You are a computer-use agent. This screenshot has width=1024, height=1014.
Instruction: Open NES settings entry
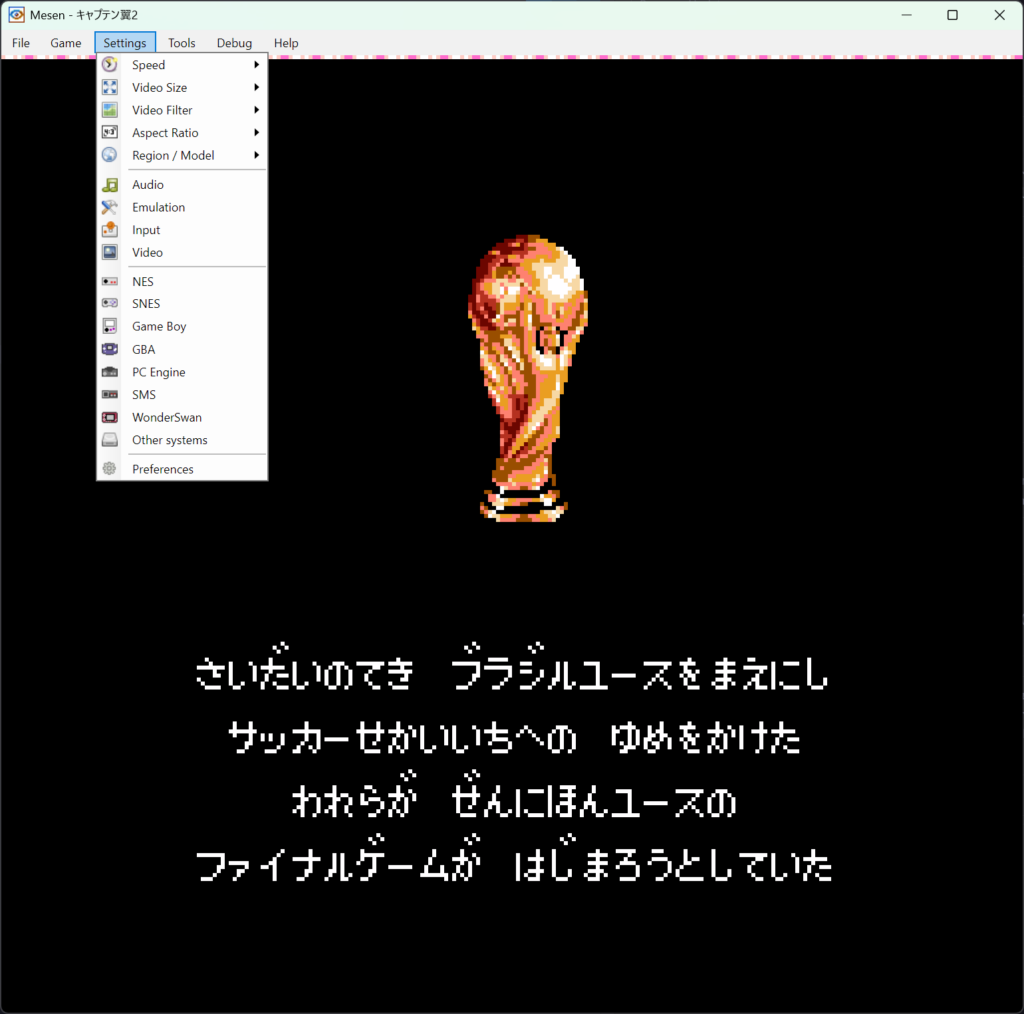point(143,282)
